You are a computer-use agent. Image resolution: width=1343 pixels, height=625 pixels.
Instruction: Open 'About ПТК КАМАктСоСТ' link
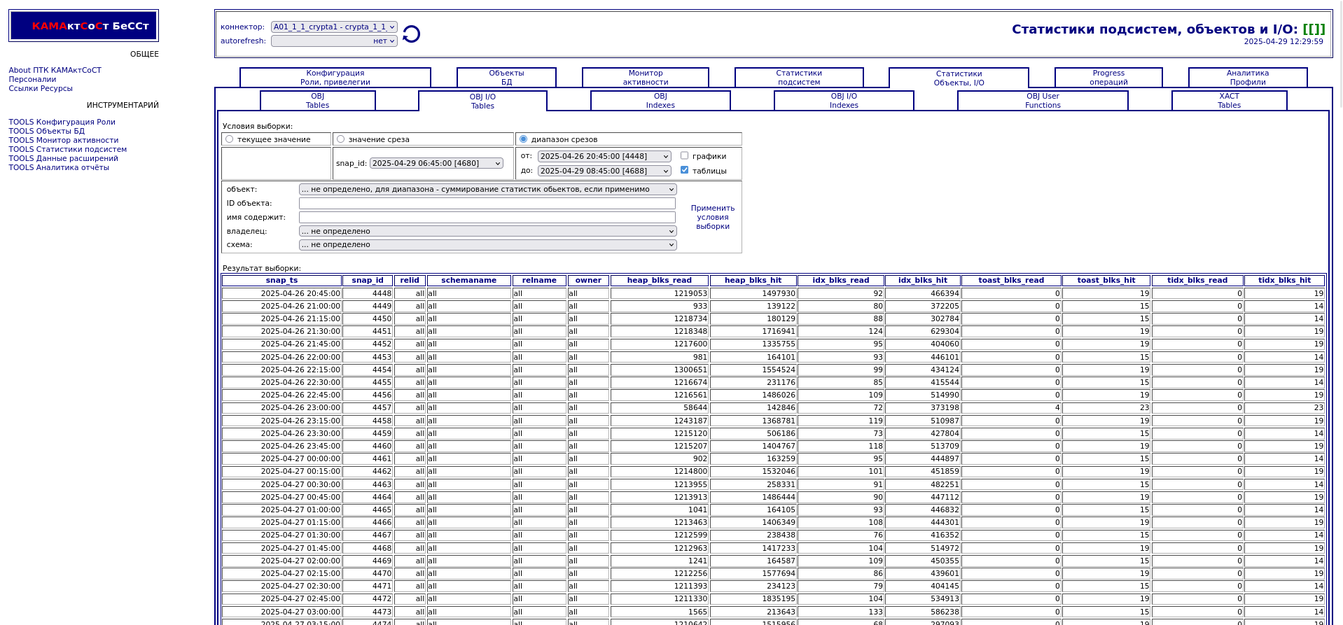[55, 70]
